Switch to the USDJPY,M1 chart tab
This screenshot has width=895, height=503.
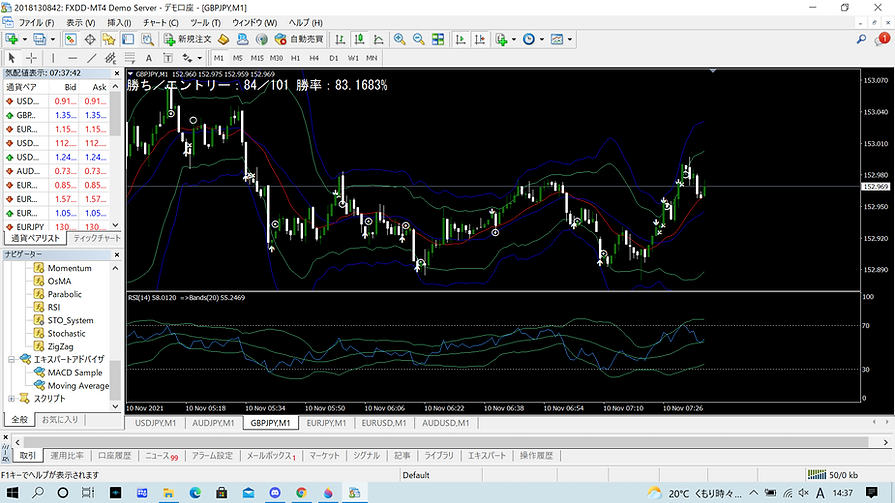pyautogui.click(x=155, y=423)
